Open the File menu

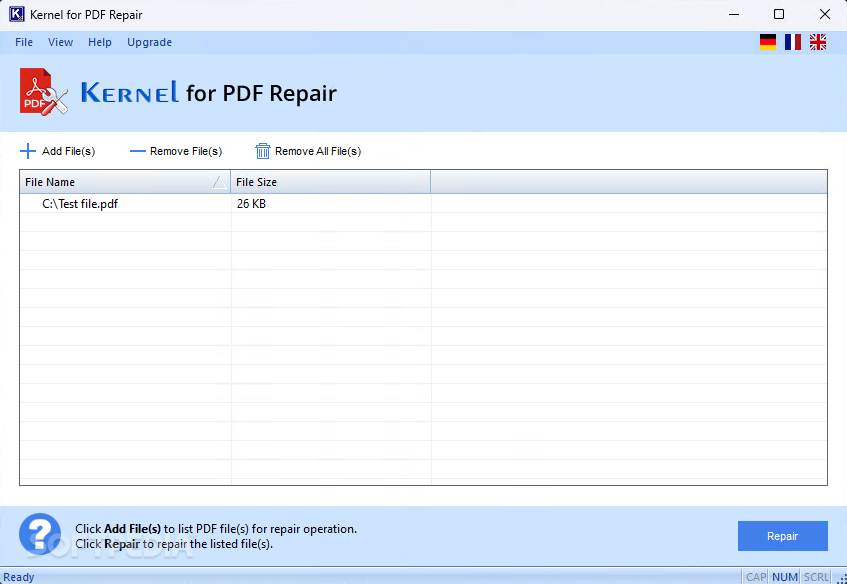[24, 42]
